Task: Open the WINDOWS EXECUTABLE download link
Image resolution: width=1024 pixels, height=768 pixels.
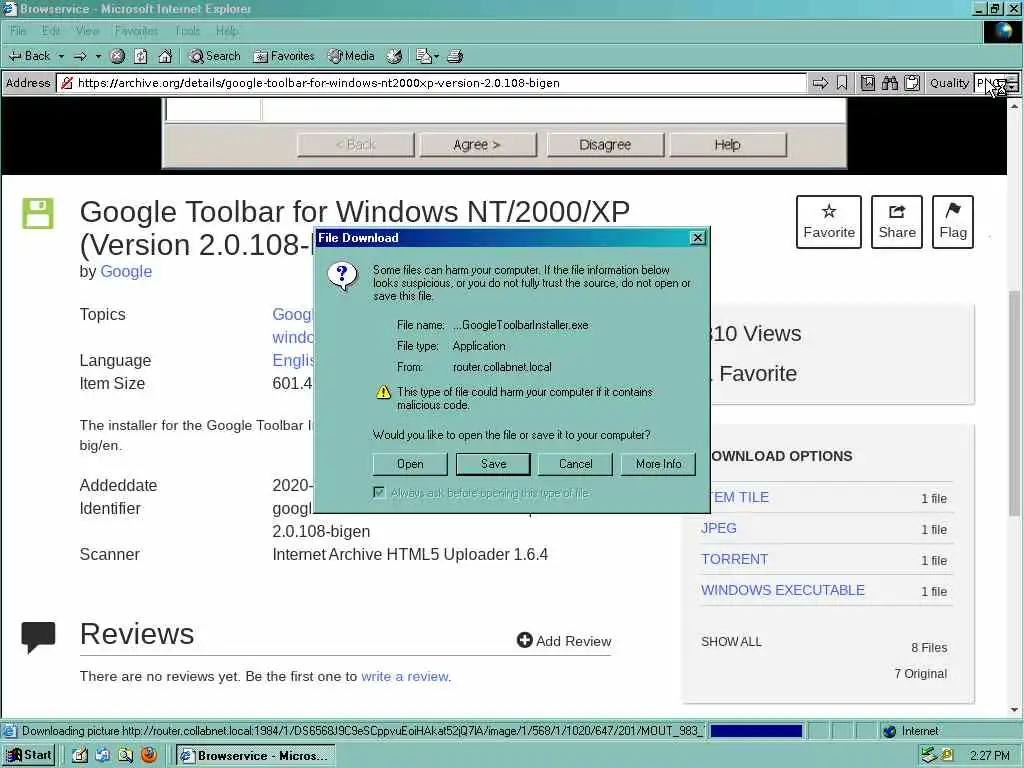Action: click(x=782, y=590)
